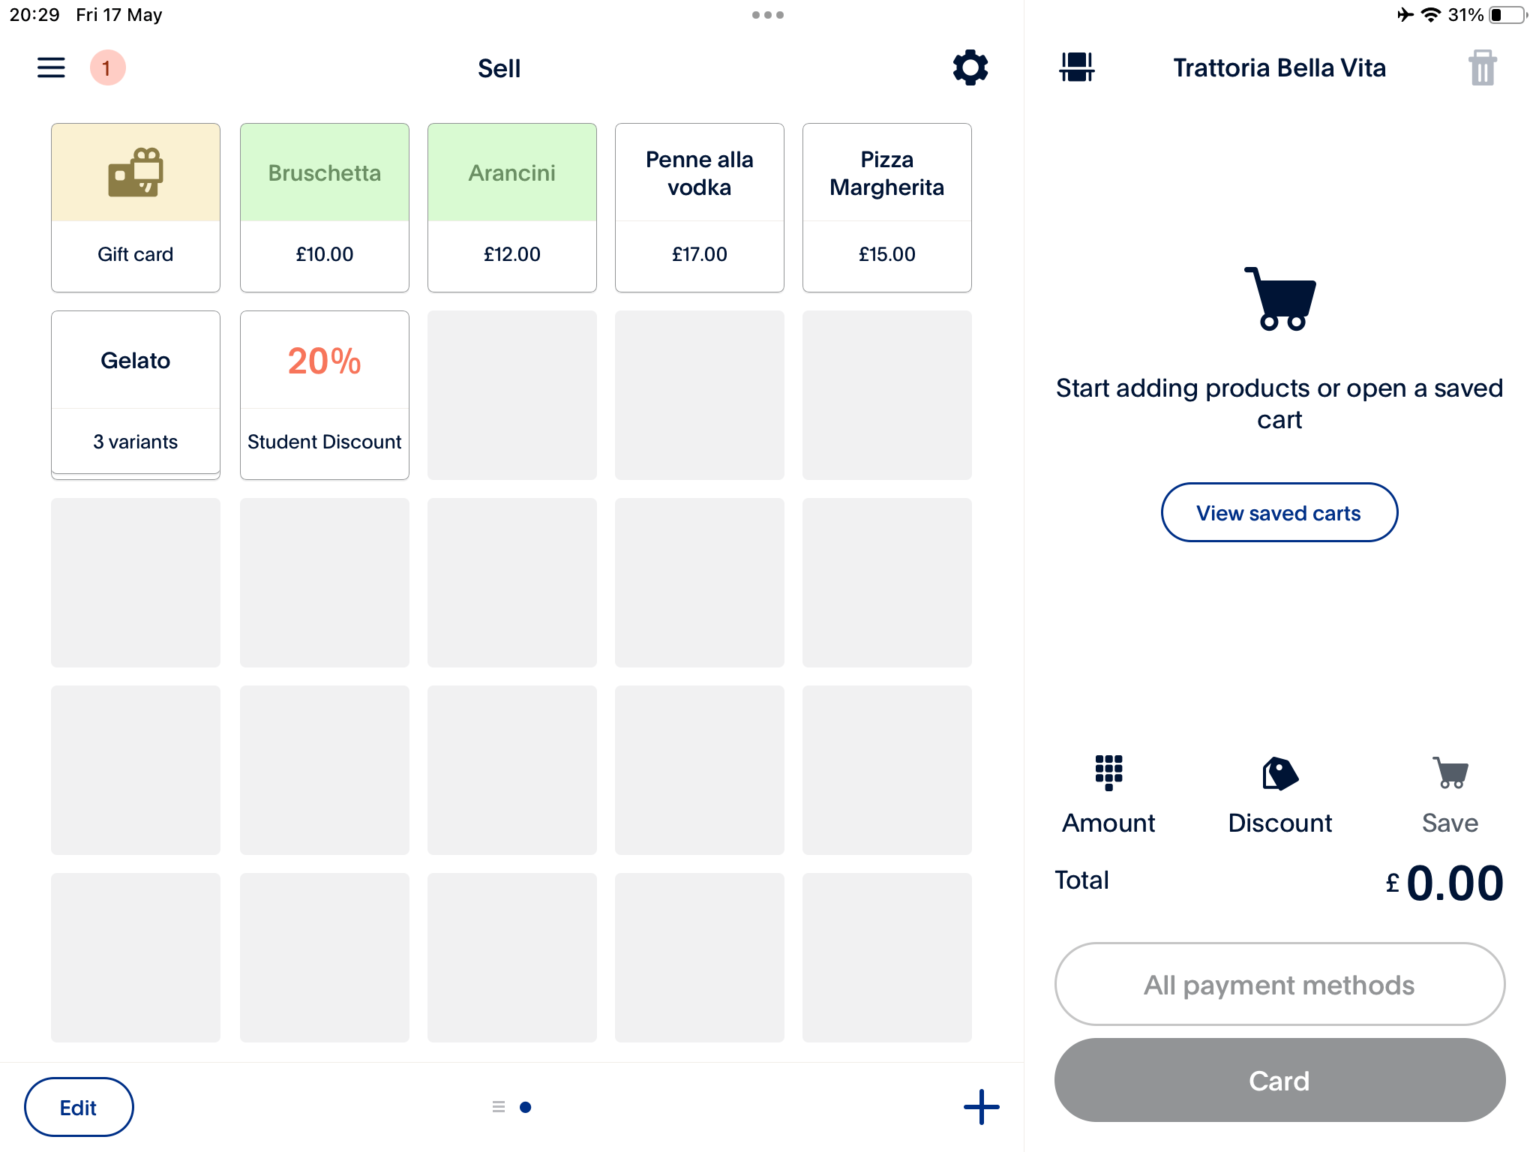Screen dimensions: 1536x1152
Task: Apply a discount via the price tag icon
Action: coord(1279,773)
